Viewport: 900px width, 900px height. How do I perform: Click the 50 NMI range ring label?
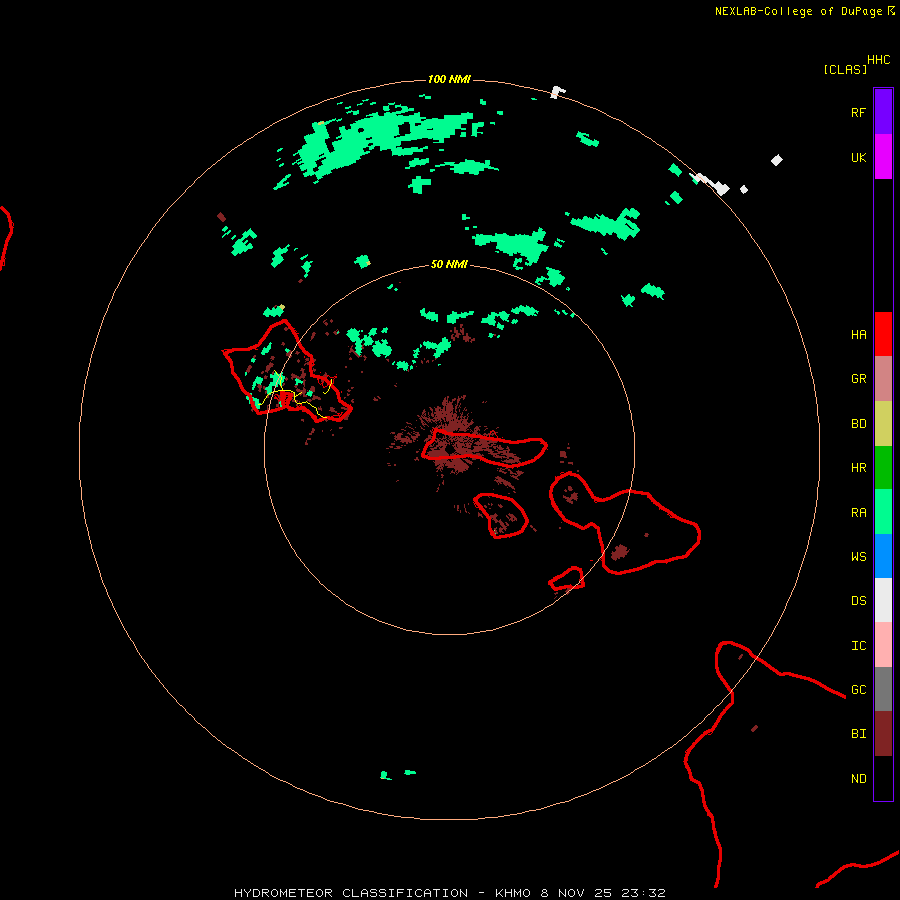click(449, 264)
